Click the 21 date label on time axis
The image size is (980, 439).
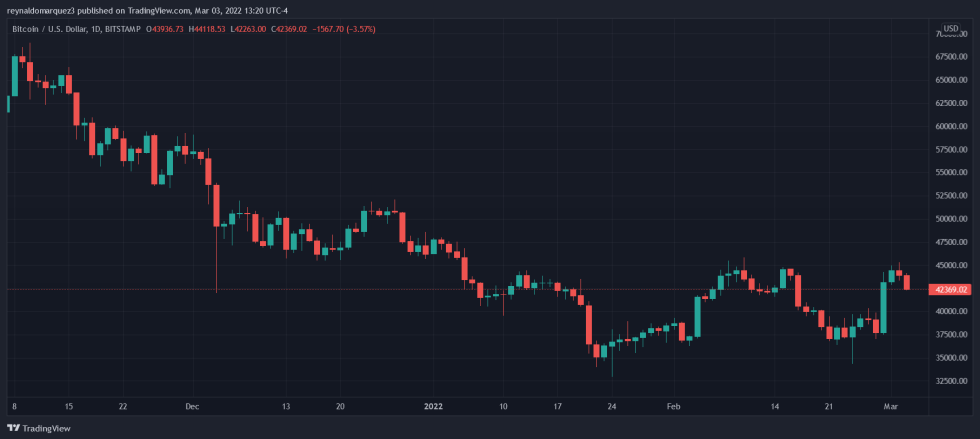828,406
